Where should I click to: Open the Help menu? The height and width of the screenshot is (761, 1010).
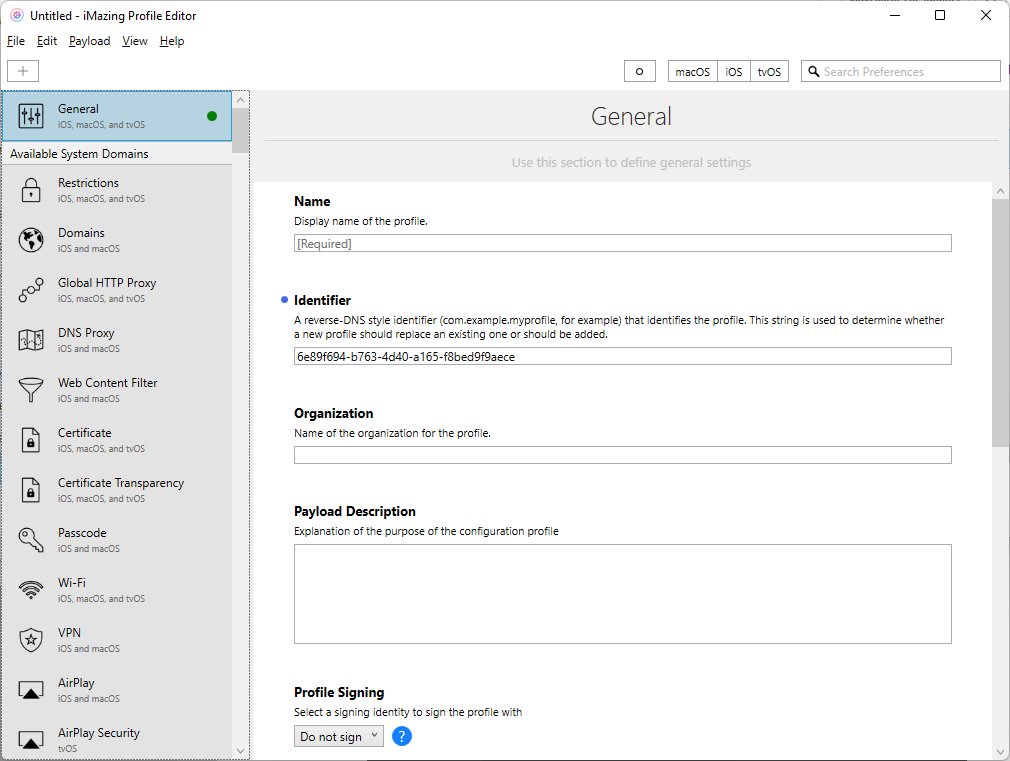point(172,41)
